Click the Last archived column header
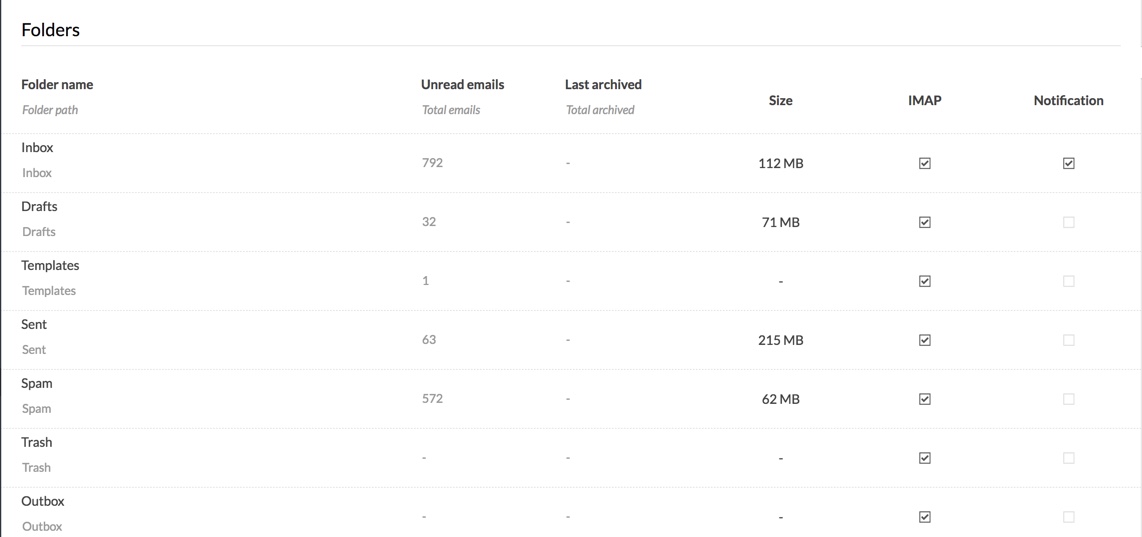This screenshot has width=1142, height=537. [x=603, y=85]
